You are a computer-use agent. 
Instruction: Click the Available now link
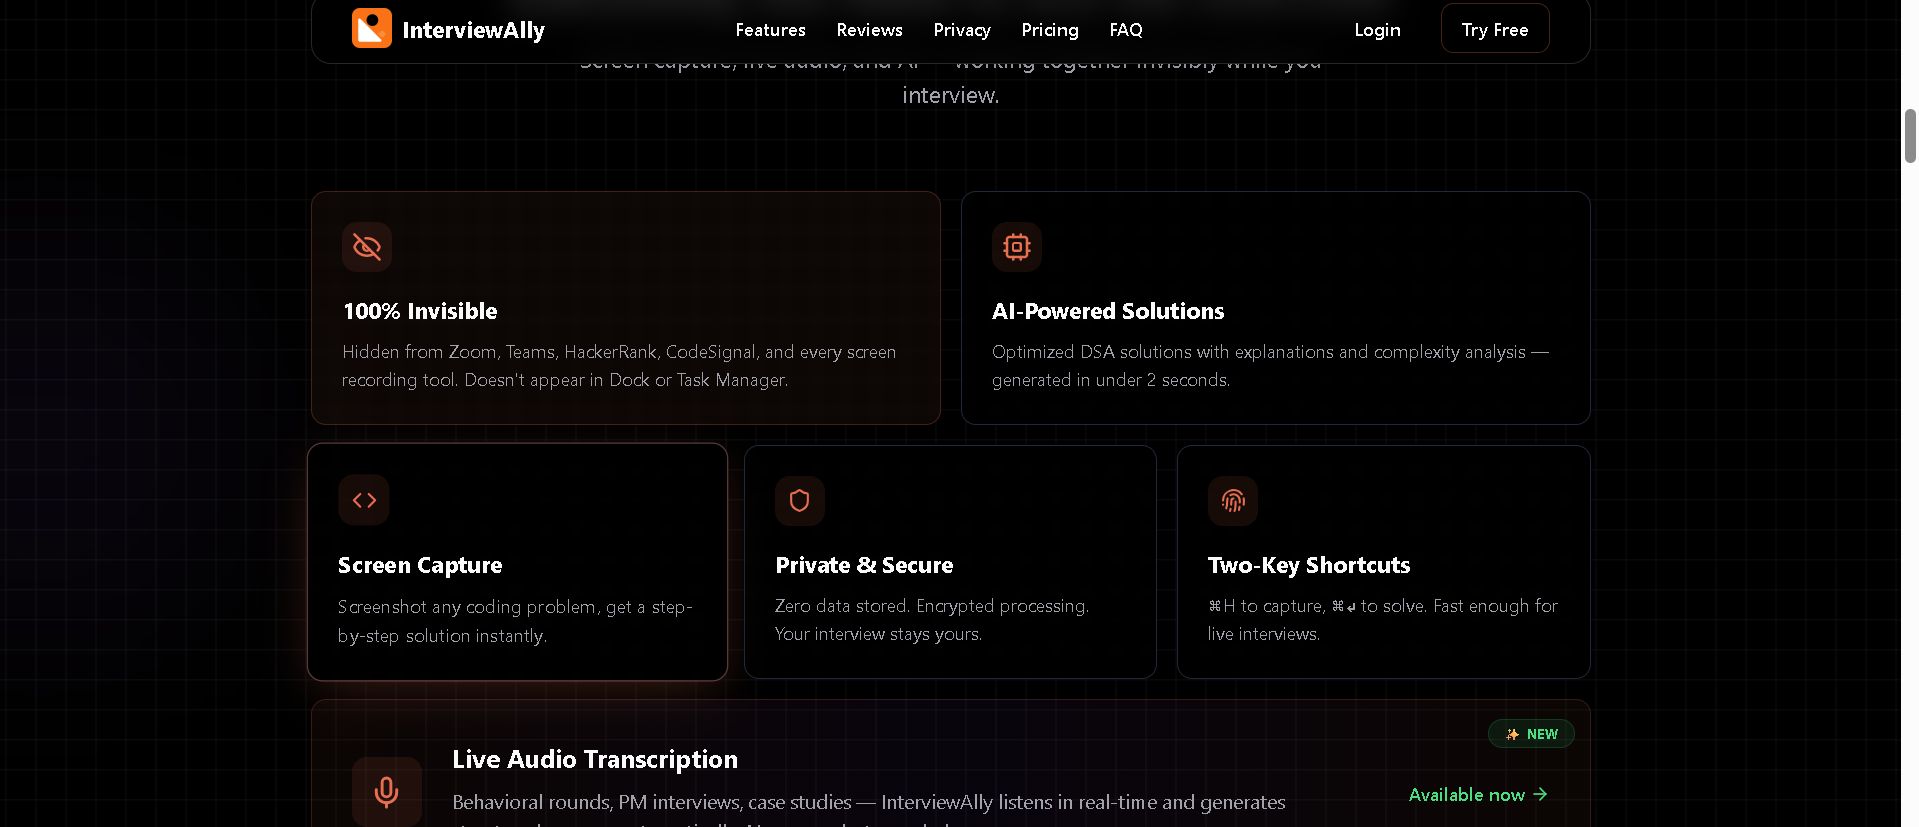click(1478, 794)
